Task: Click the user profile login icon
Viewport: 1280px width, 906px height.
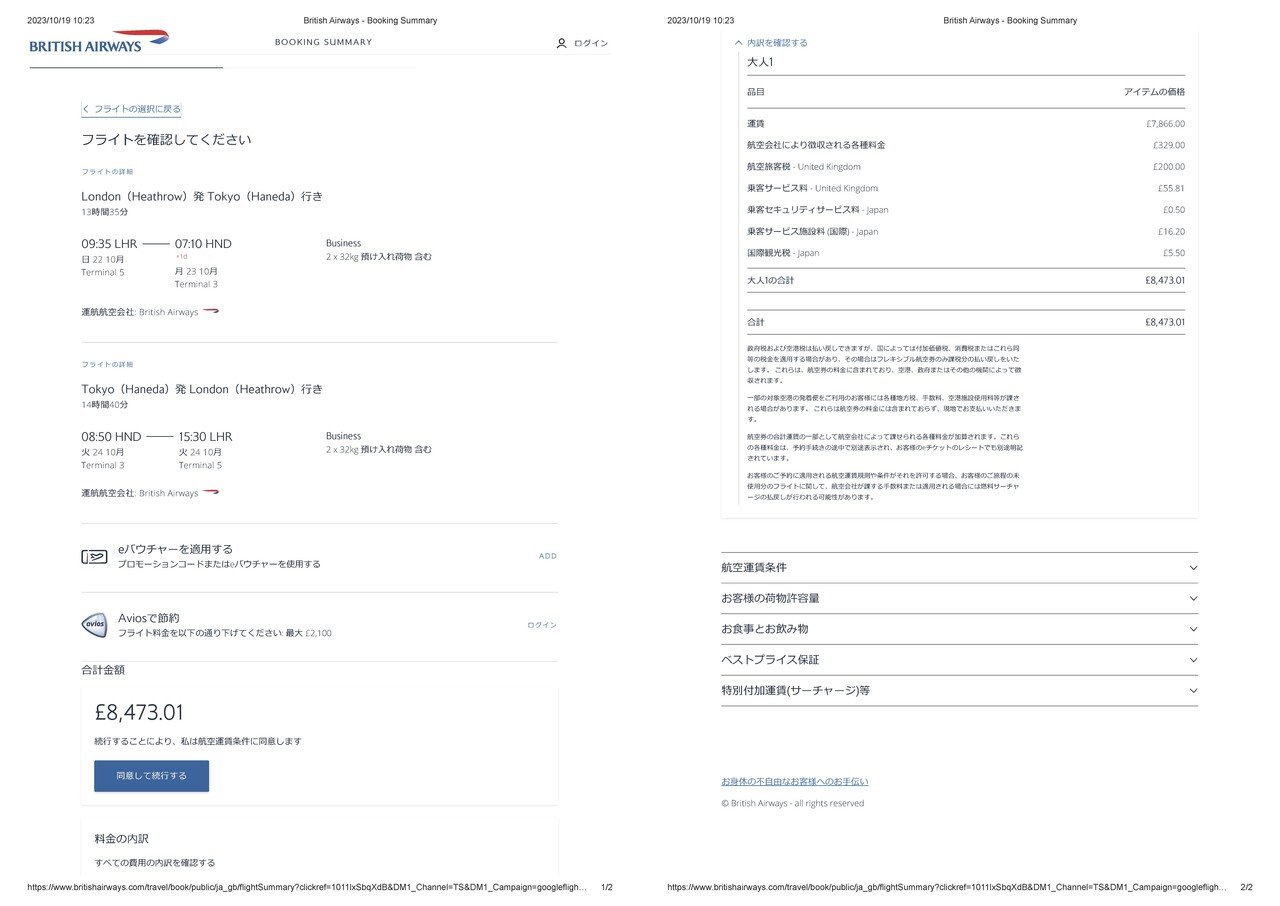Action: (561, 43)
